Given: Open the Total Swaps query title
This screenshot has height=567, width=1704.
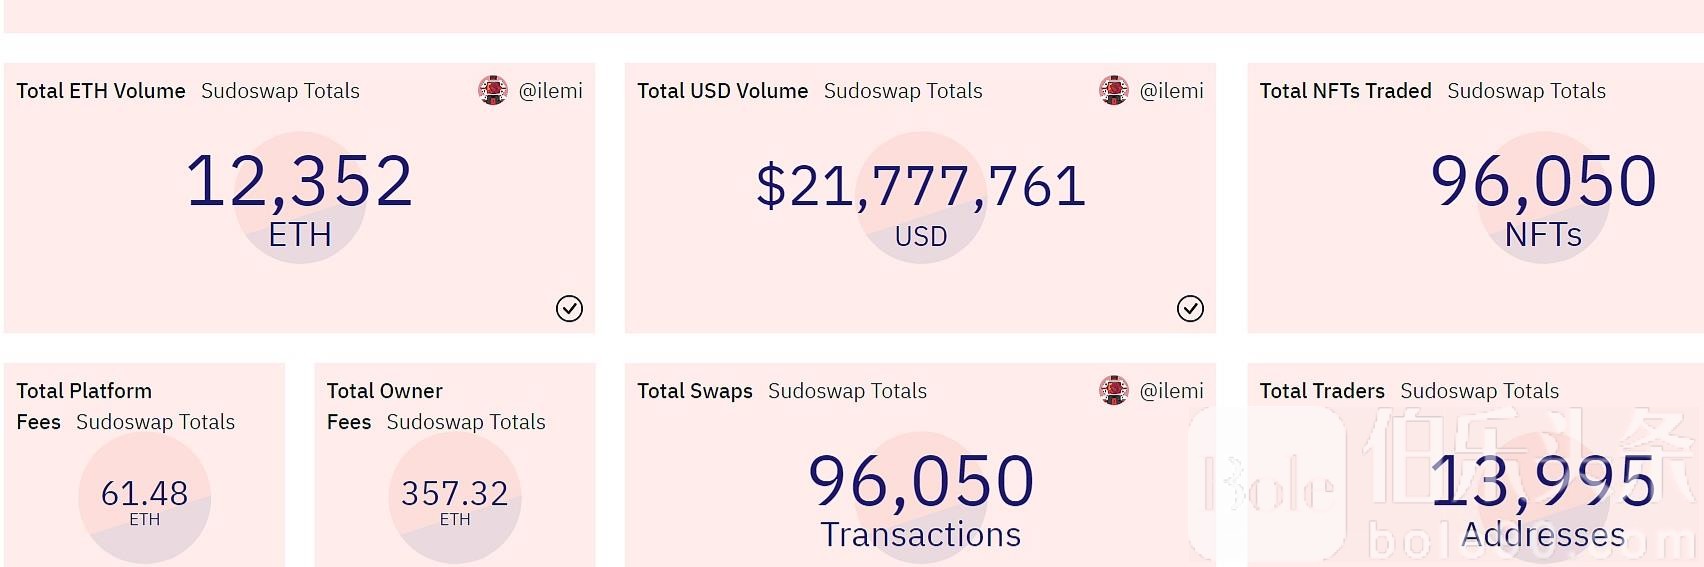Looking at the screenshot, I should (695, 391).
